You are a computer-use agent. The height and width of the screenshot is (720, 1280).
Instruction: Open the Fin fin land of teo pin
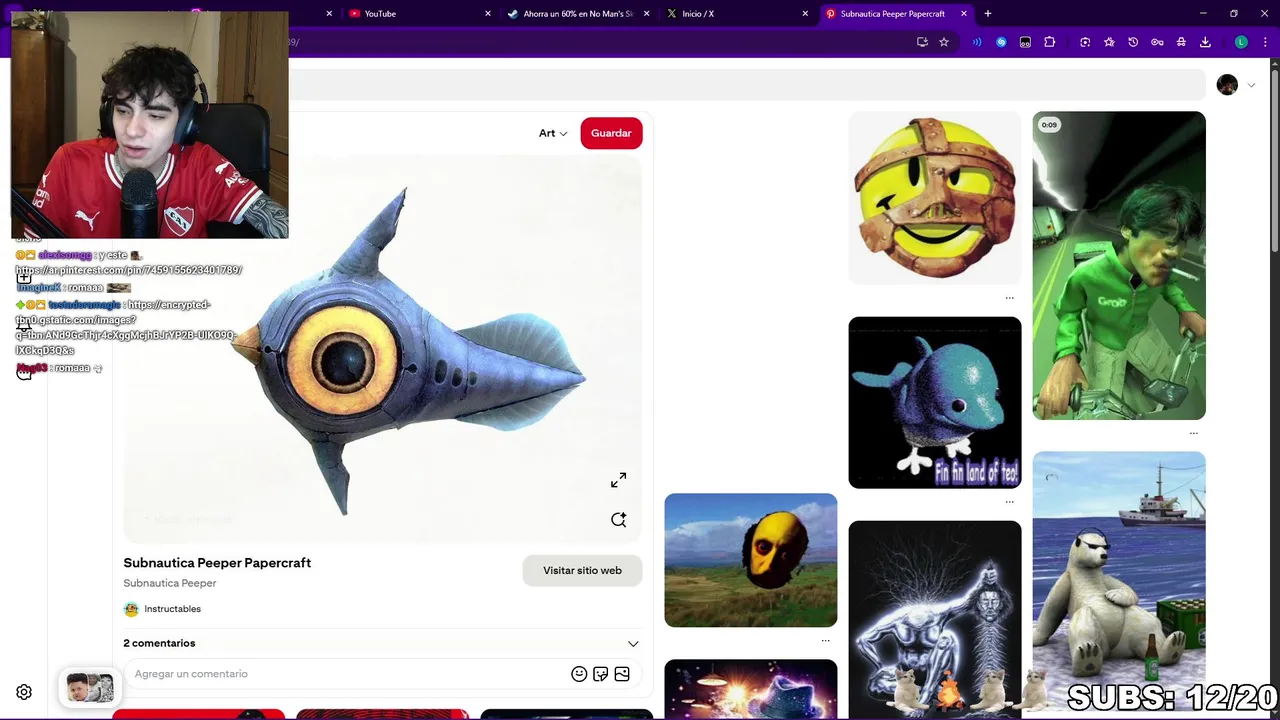tap(935, 402)
